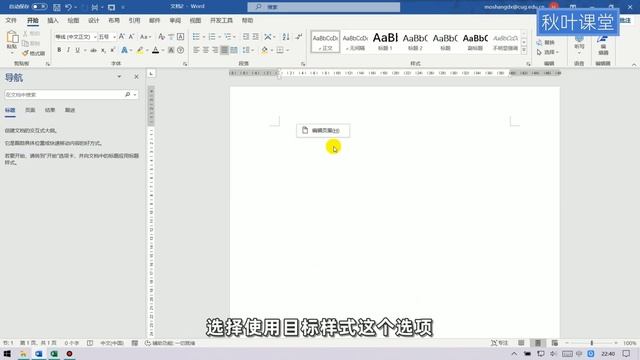Expand the numbering list dropdown
This screenshot has height=360, width=640.
click(x=220, y=37)
